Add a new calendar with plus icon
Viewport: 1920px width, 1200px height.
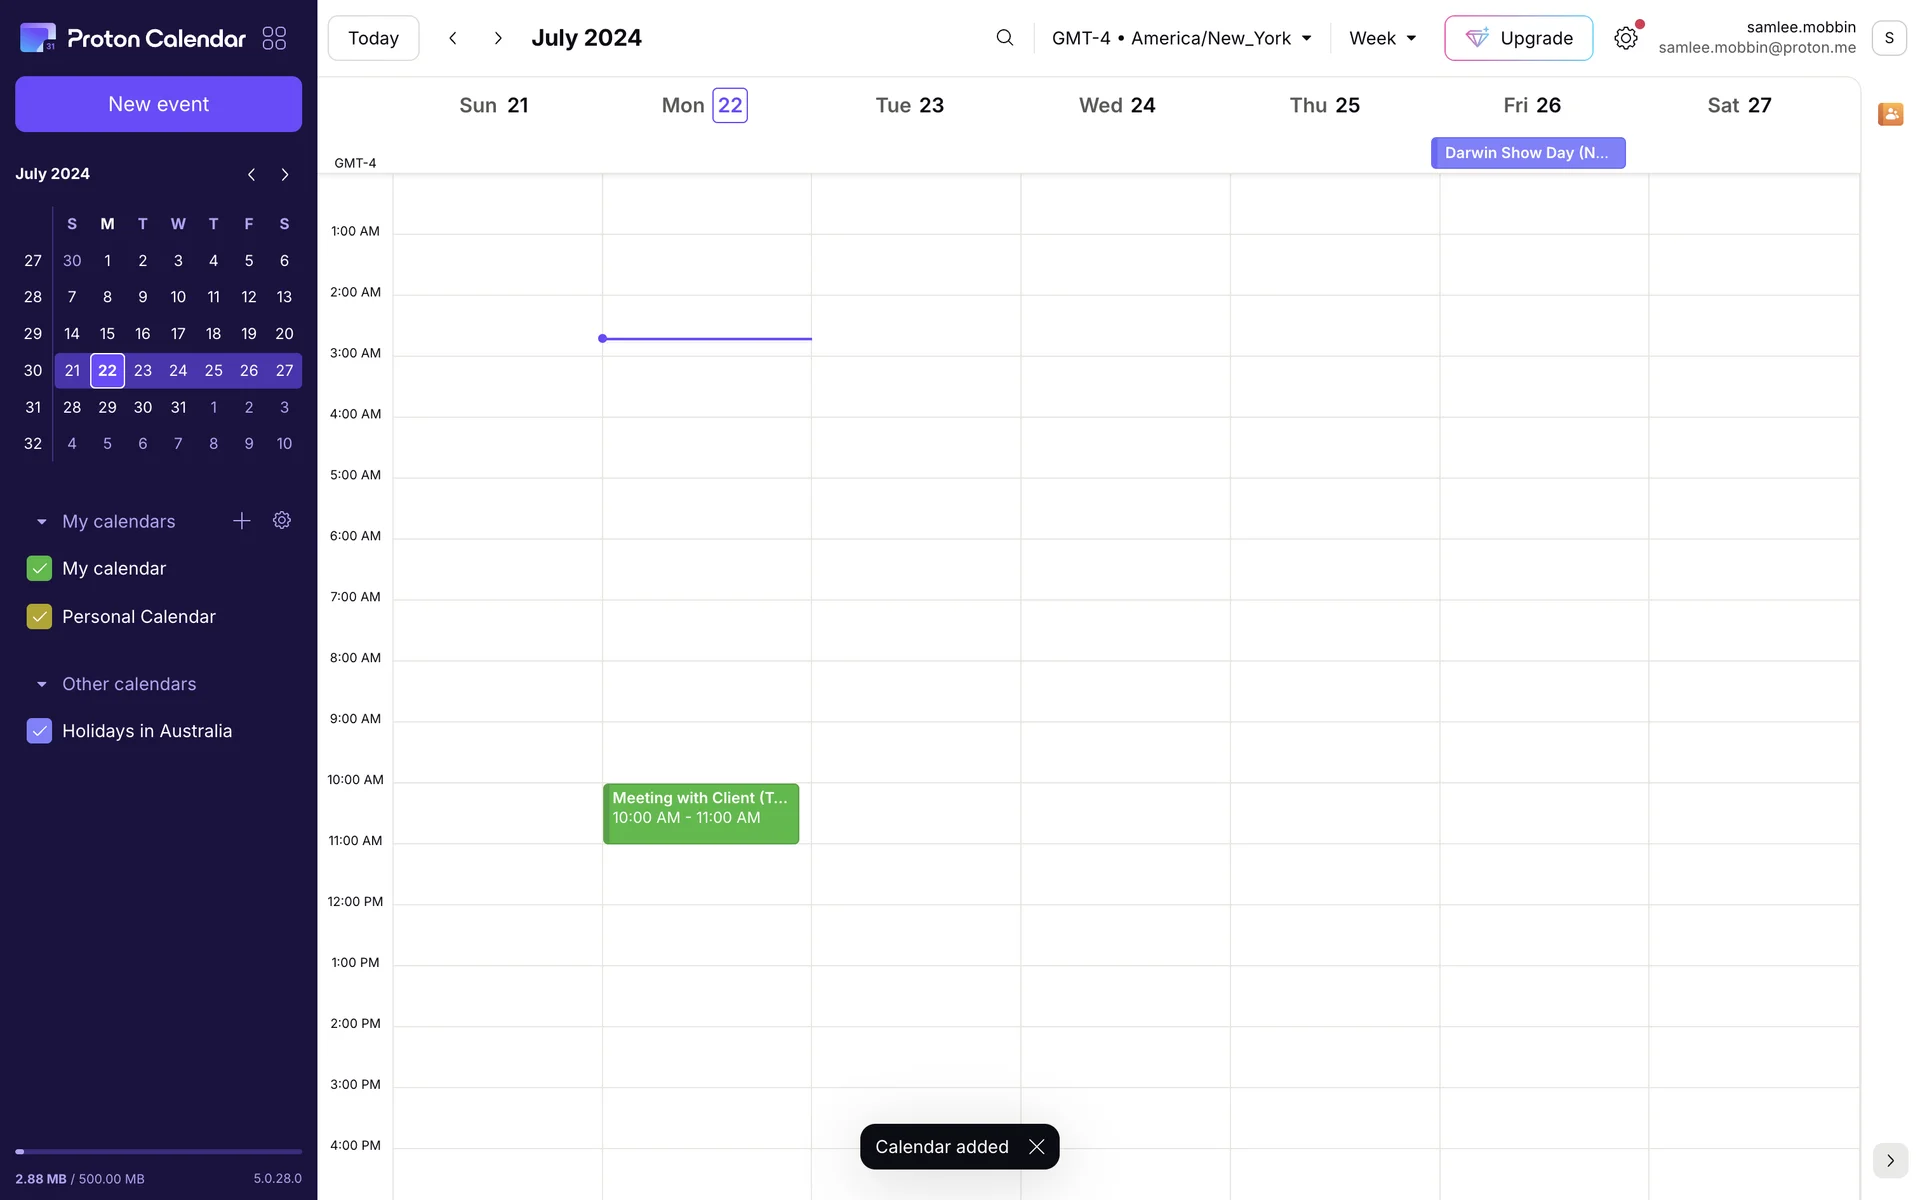click(x=241, y=521)
